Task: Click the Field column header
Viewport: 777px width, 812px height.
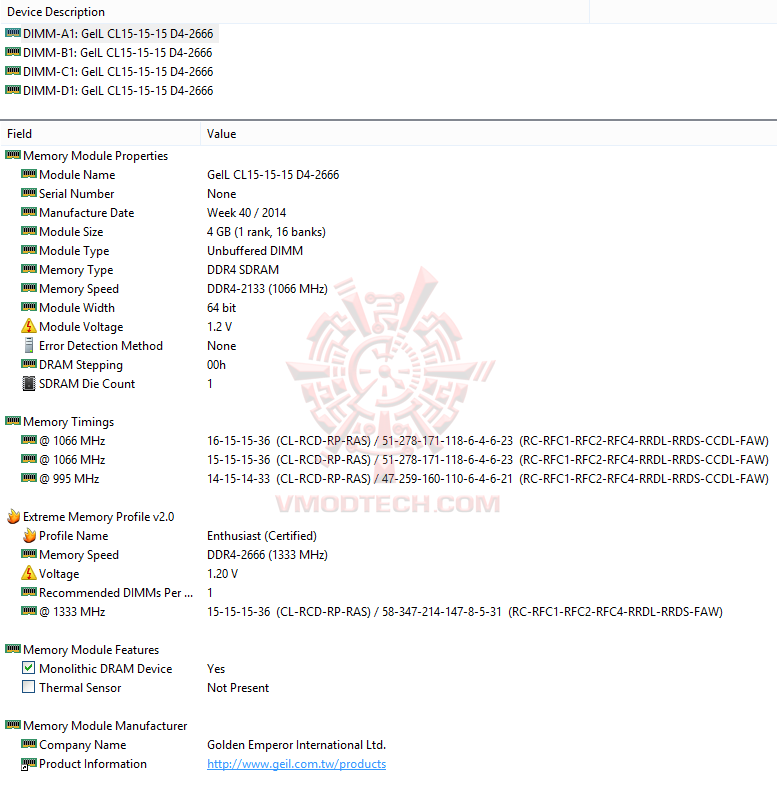Action: click(100, 134)
